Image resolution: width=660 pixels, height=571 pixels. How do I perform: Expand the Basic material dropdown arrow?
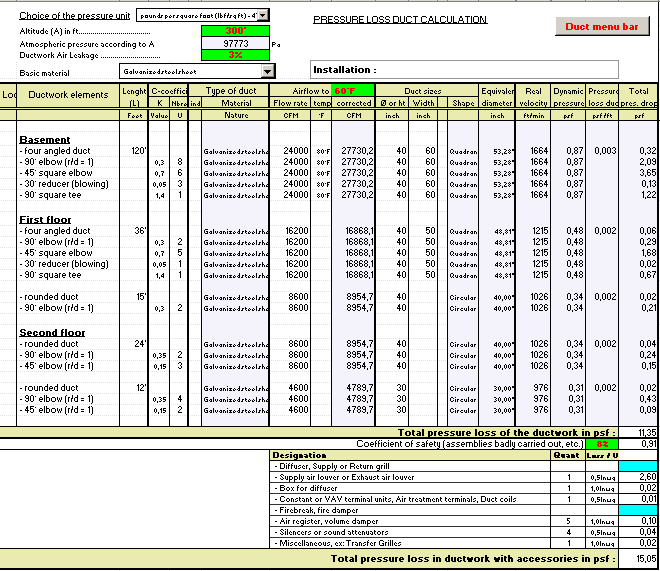tap(266, 72)
